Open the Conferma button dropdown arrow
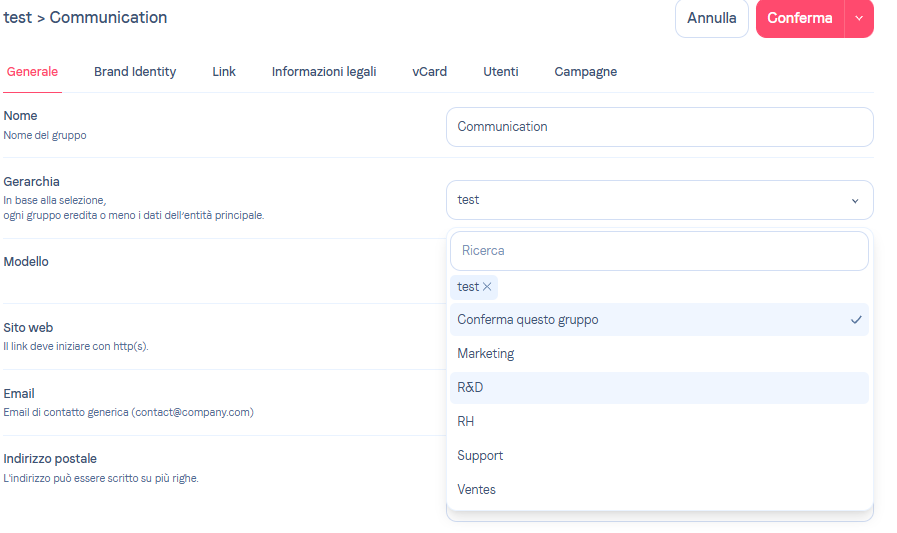Screen dimensions: 897x533 point(859,18)
